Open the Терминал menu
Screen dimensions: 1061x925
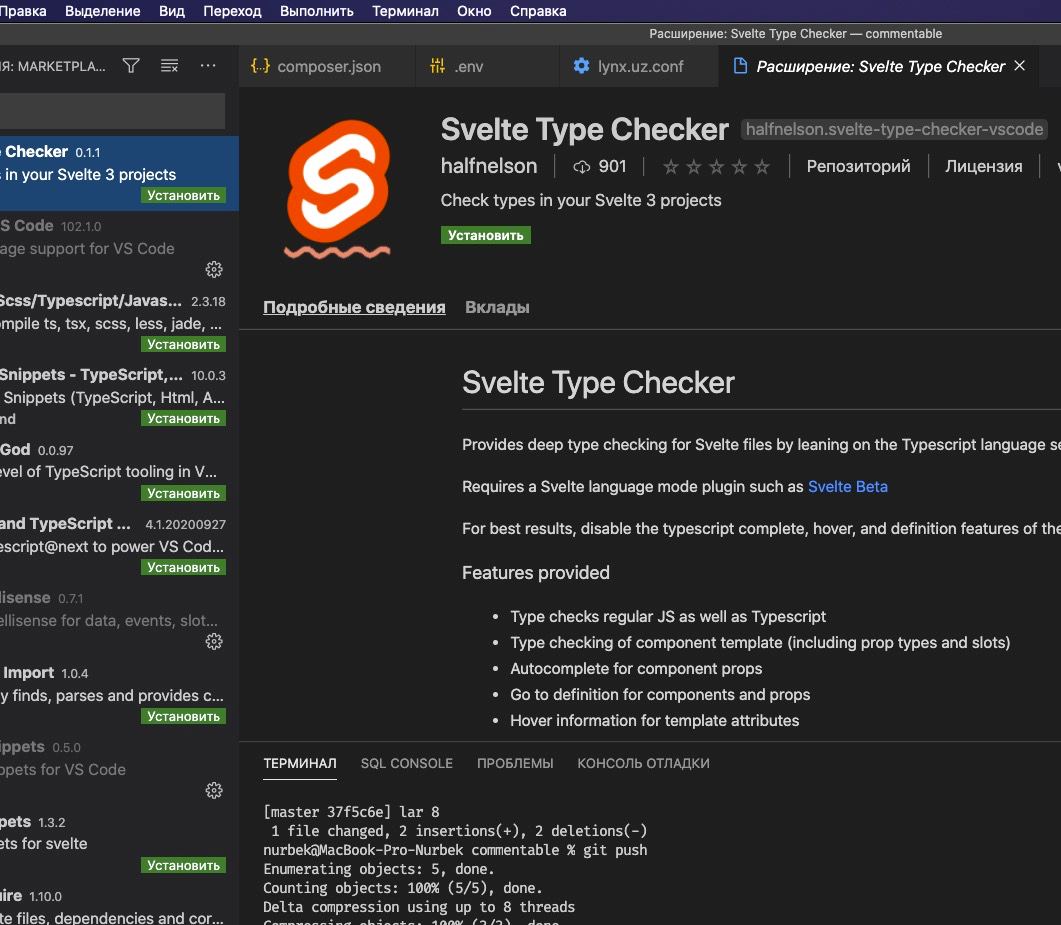coord(405,11)
